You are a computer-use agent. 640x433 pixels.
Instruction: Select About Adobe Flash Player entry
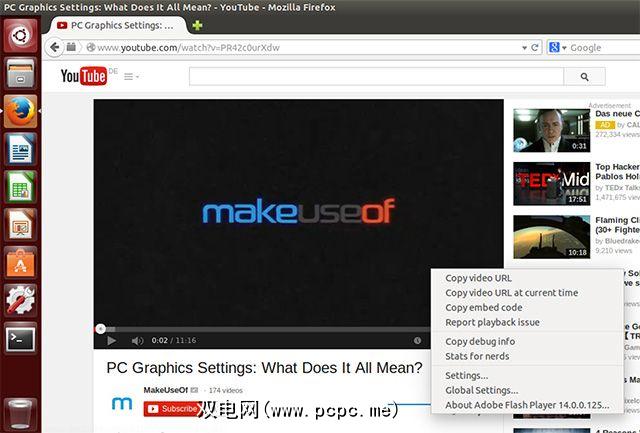[x=527, y=405]
